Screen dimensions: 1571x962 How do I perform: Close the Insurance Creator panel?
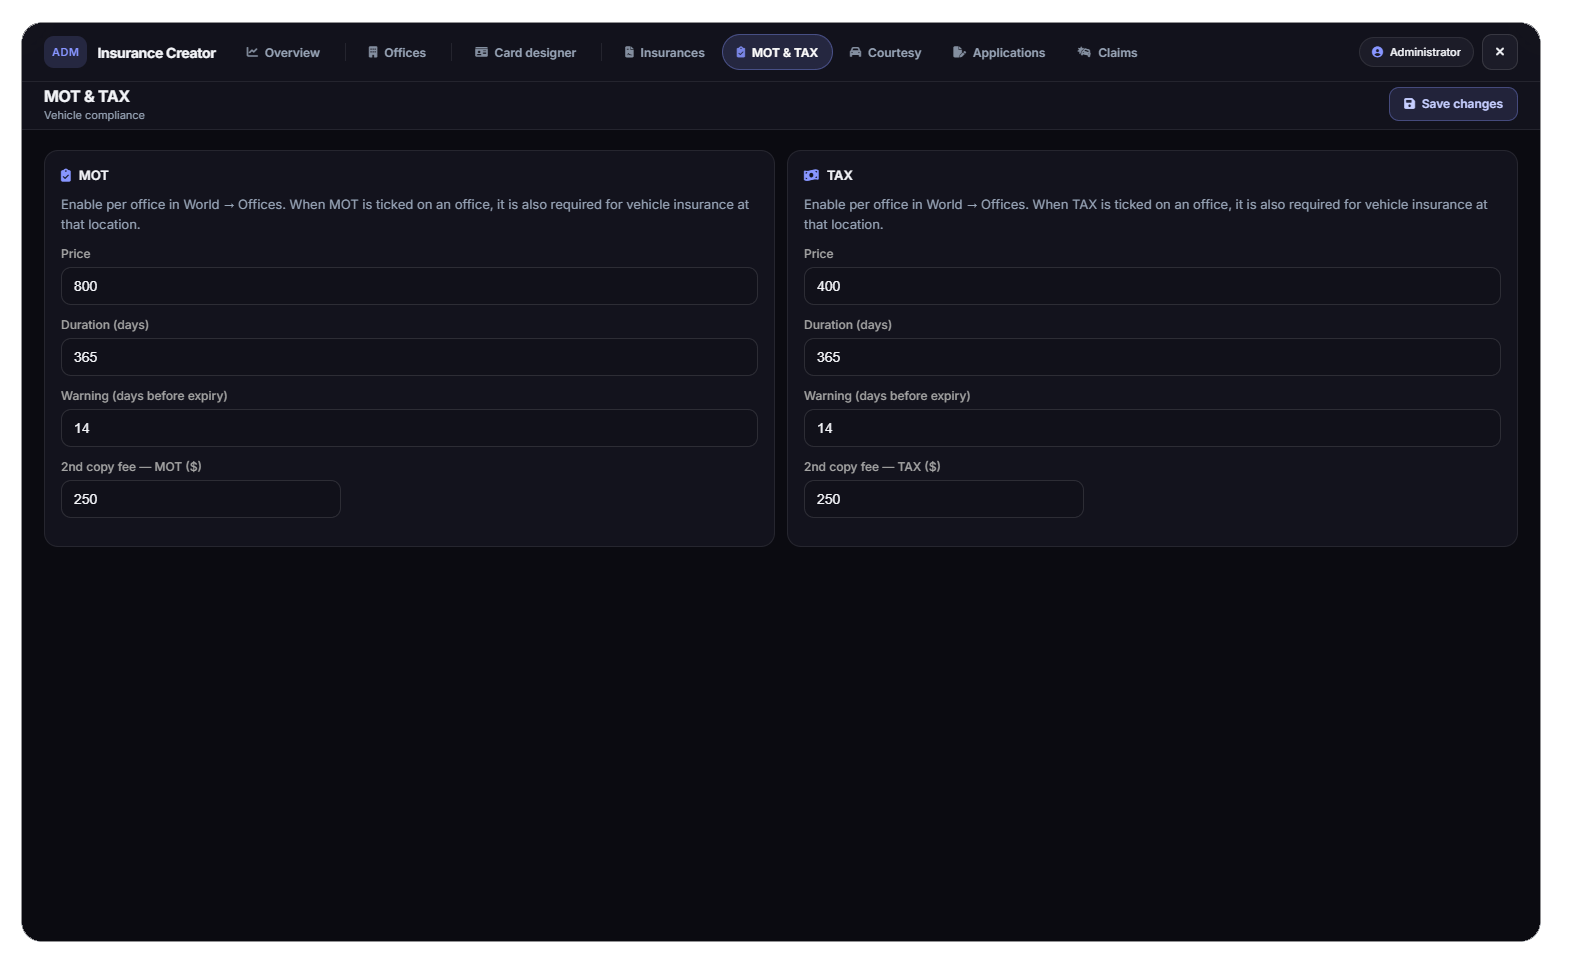coord(1500,52)
